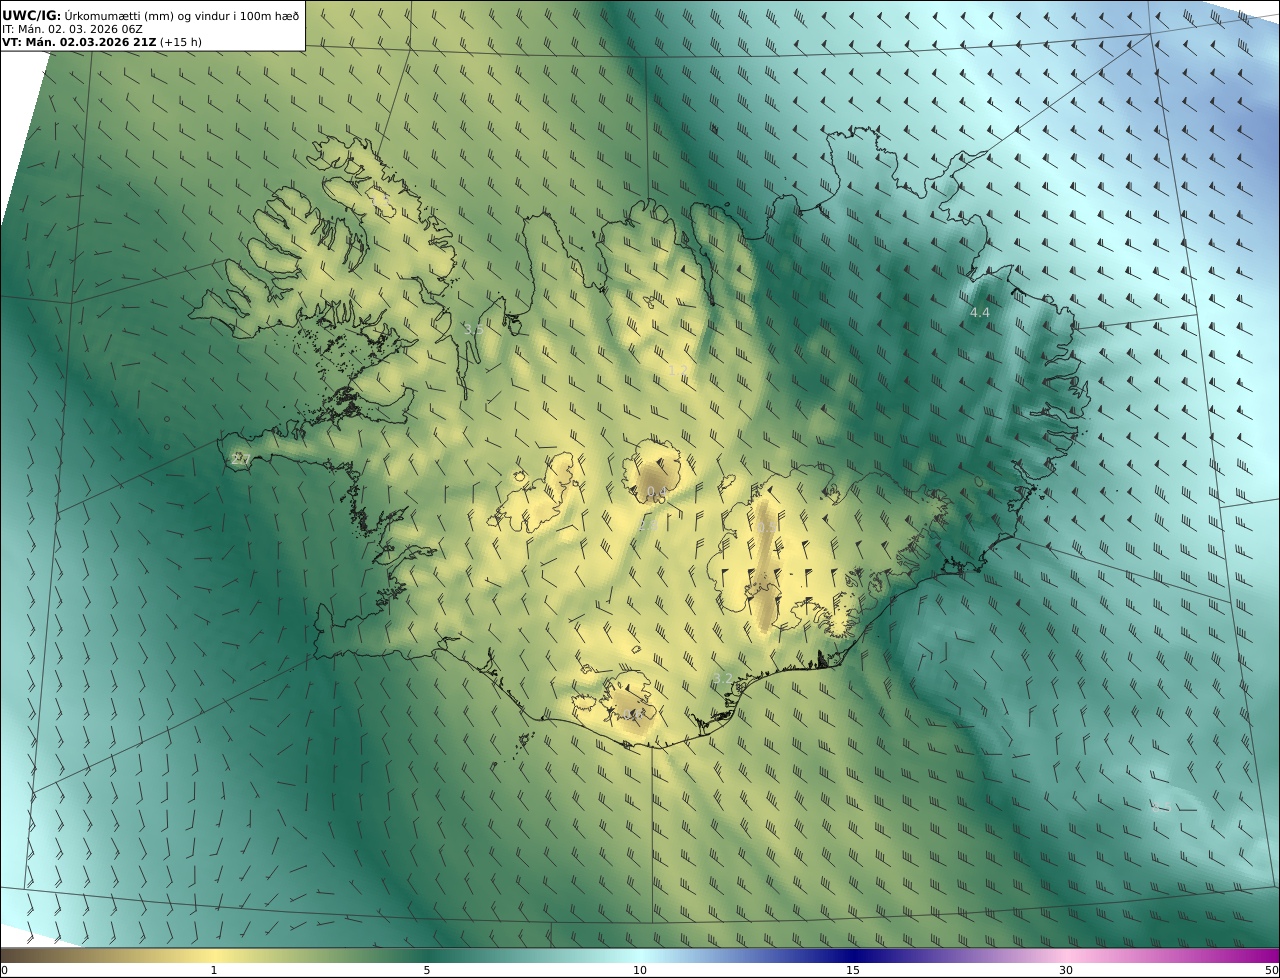Image resolution: width=1280 pixels, height=978 pixels.
Task: Click the '1' tick label on the color scale
Action: click(x=213, y=970)
